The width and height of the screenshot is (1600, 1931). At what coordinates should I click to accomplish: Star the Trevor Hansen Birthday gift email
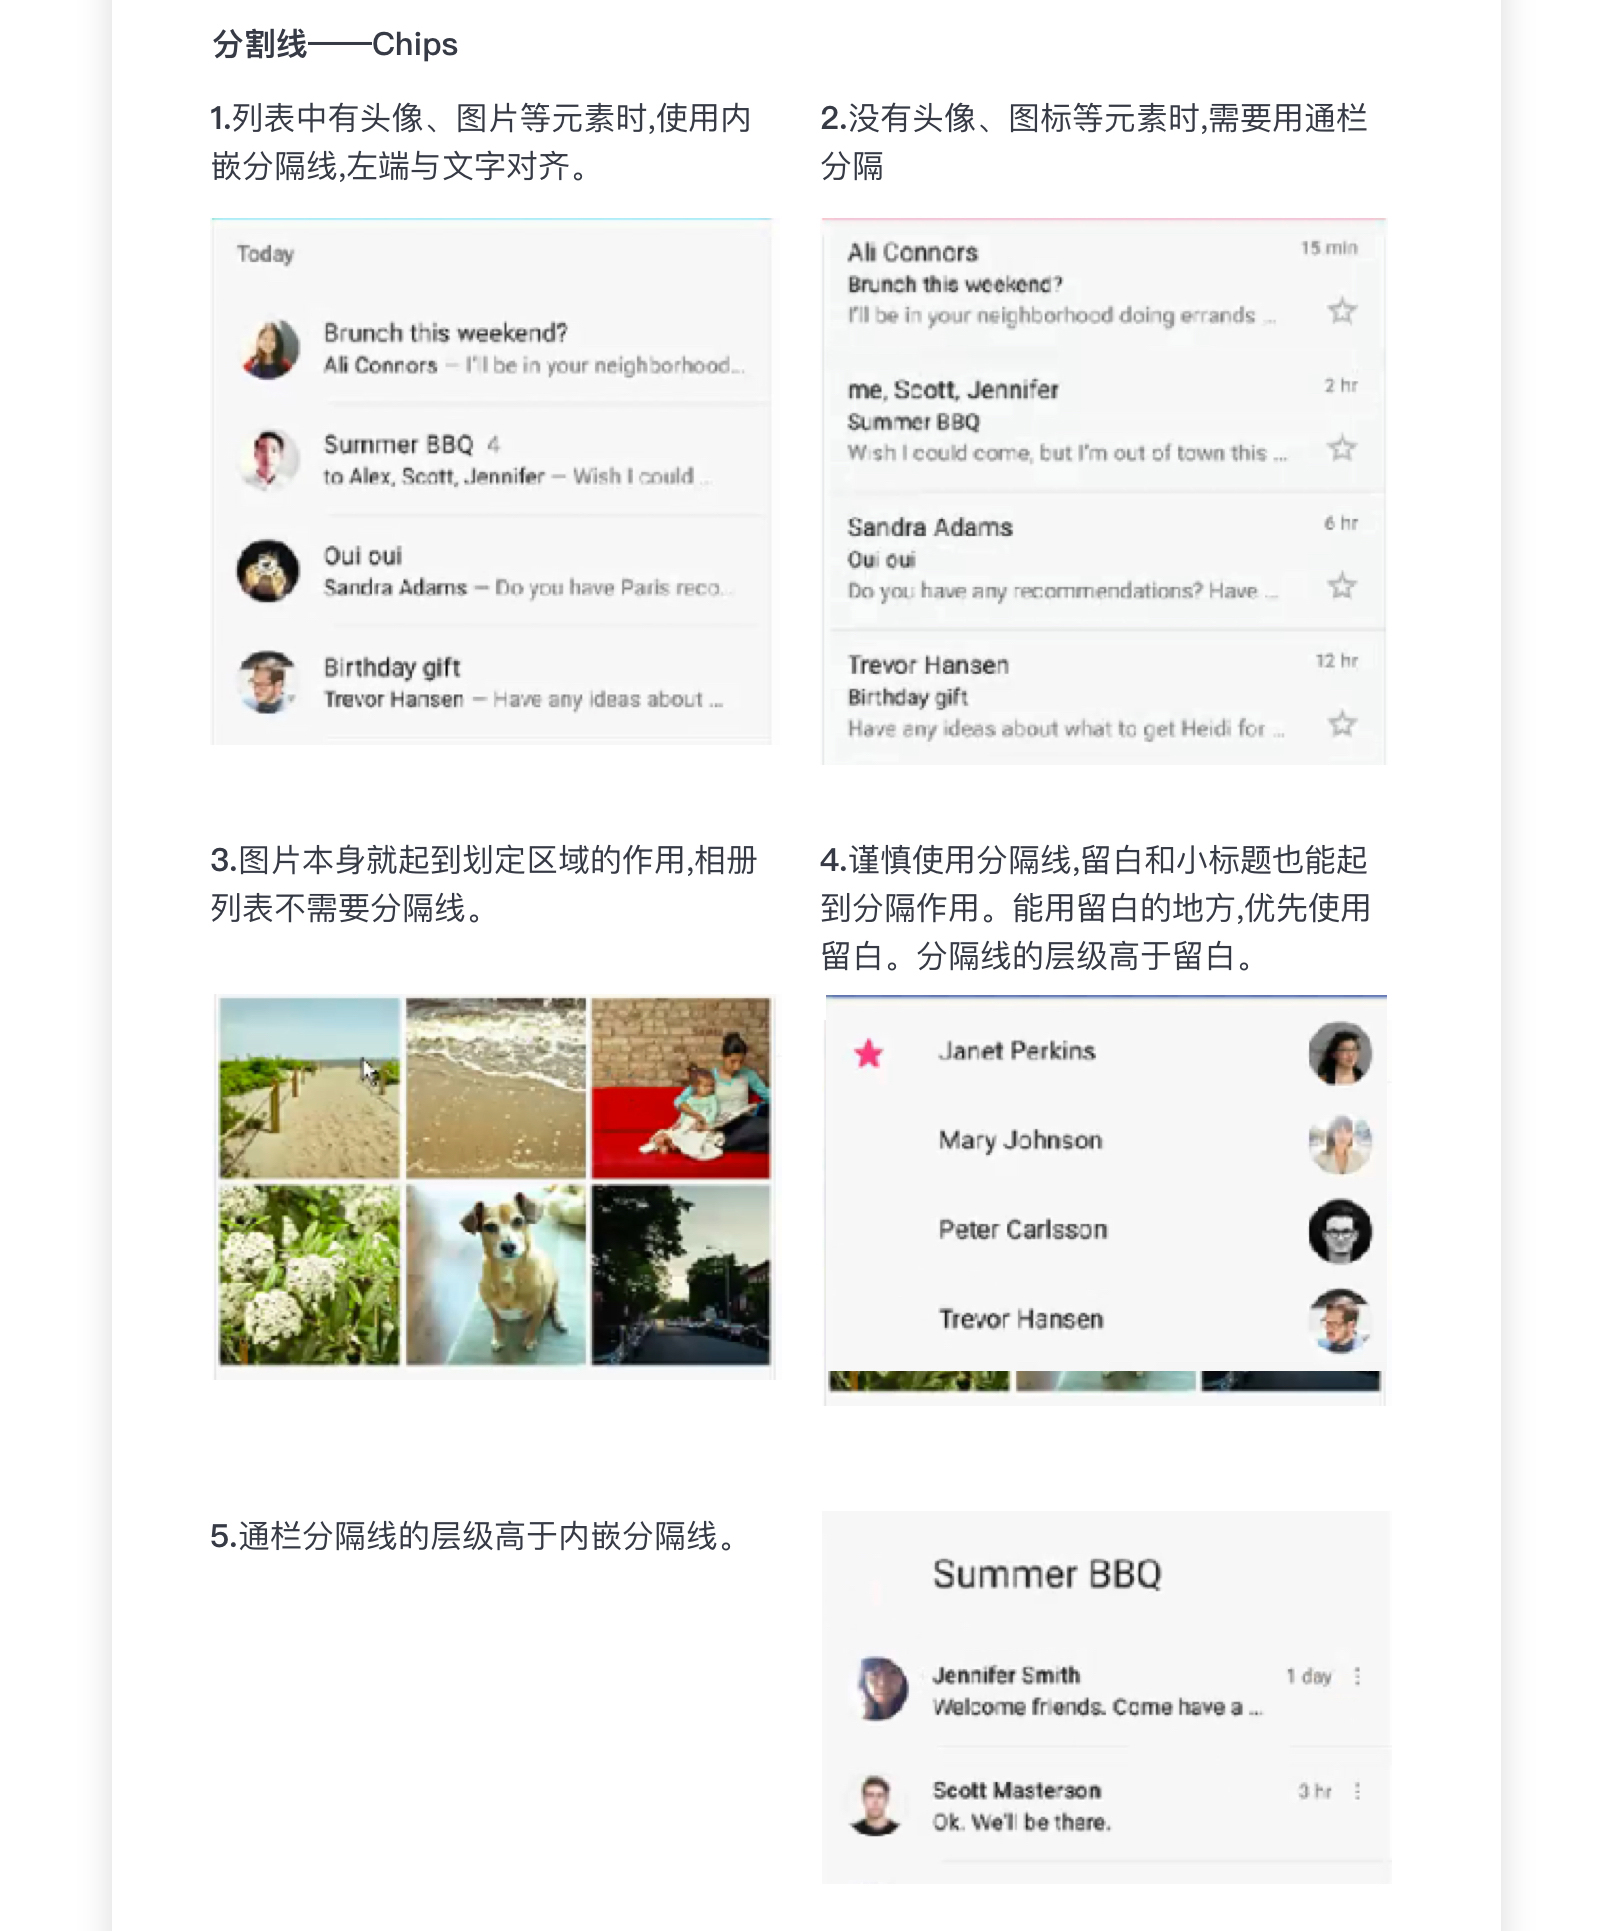(1342, 723)
